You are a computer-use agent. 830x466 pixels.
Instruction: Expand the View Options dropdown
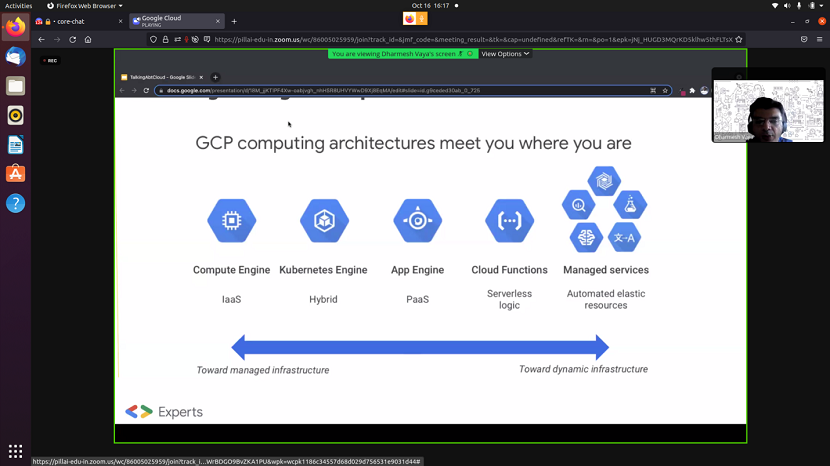(x=505, y=54)
